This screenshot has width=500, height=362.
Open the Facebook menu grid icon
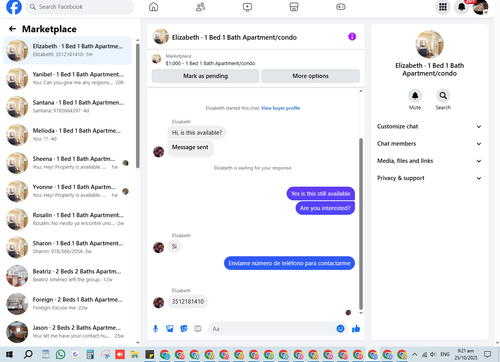click(443, 7)
